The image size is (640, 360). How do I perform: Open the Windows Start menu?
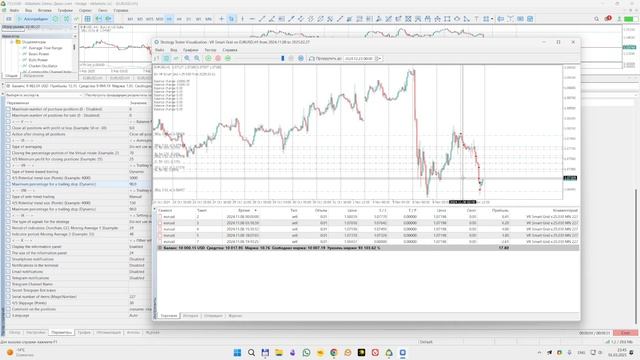(237, 353)
